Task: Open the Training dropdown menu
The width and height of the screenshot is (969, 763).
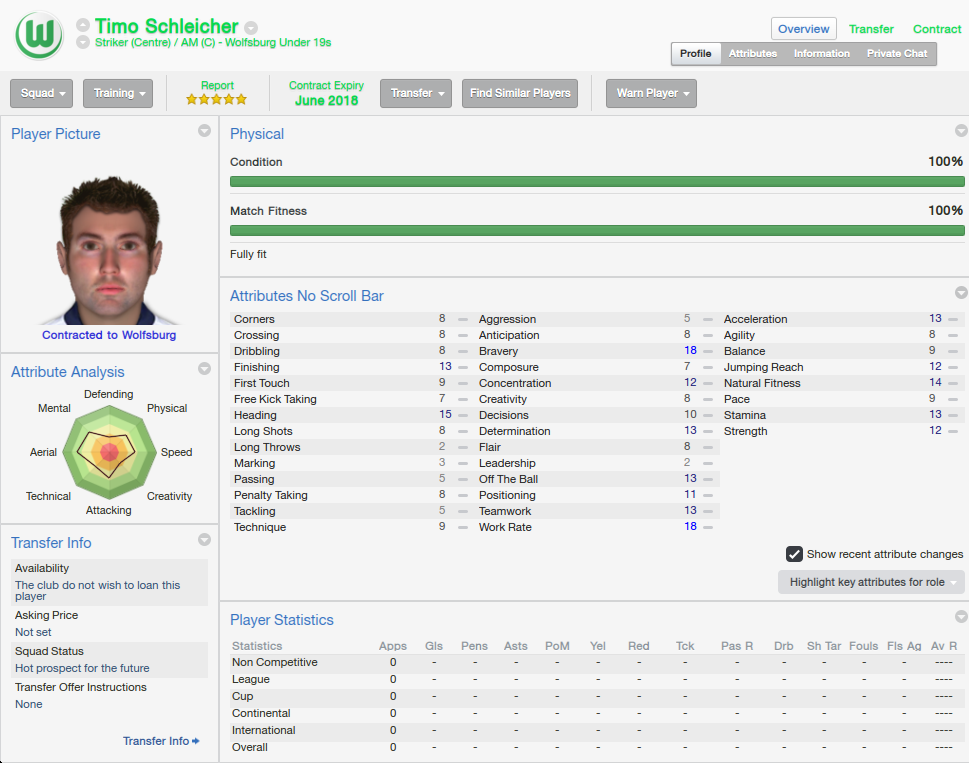Action: 118,93
